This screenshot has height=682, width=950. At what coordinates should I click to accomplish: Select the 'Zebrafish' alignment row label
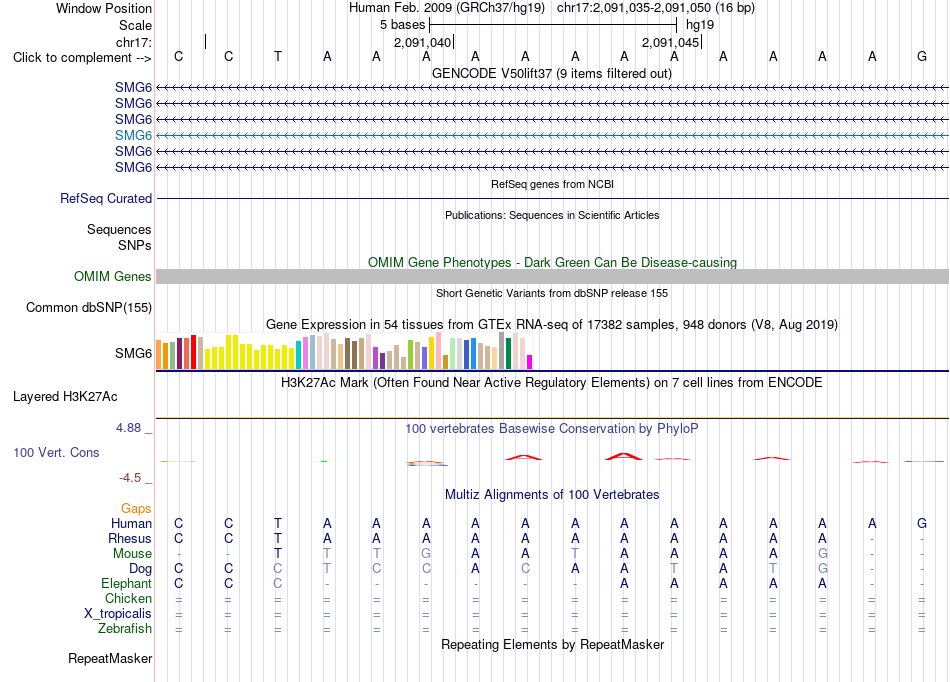[x=125, y=629]
